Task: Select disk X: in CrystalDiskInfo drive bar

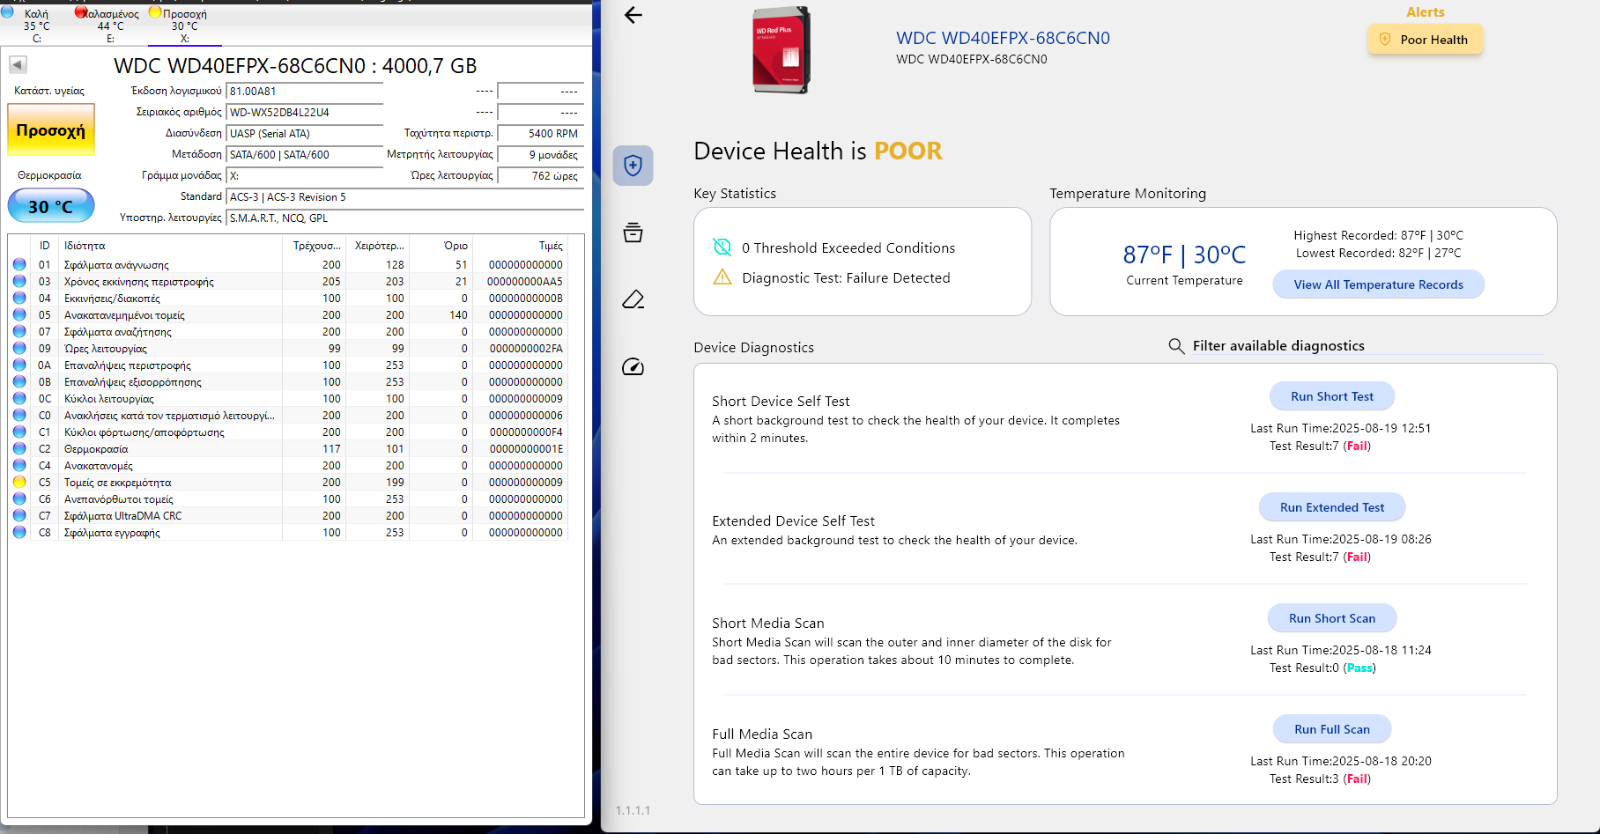Action: click(x=184, y=26)
